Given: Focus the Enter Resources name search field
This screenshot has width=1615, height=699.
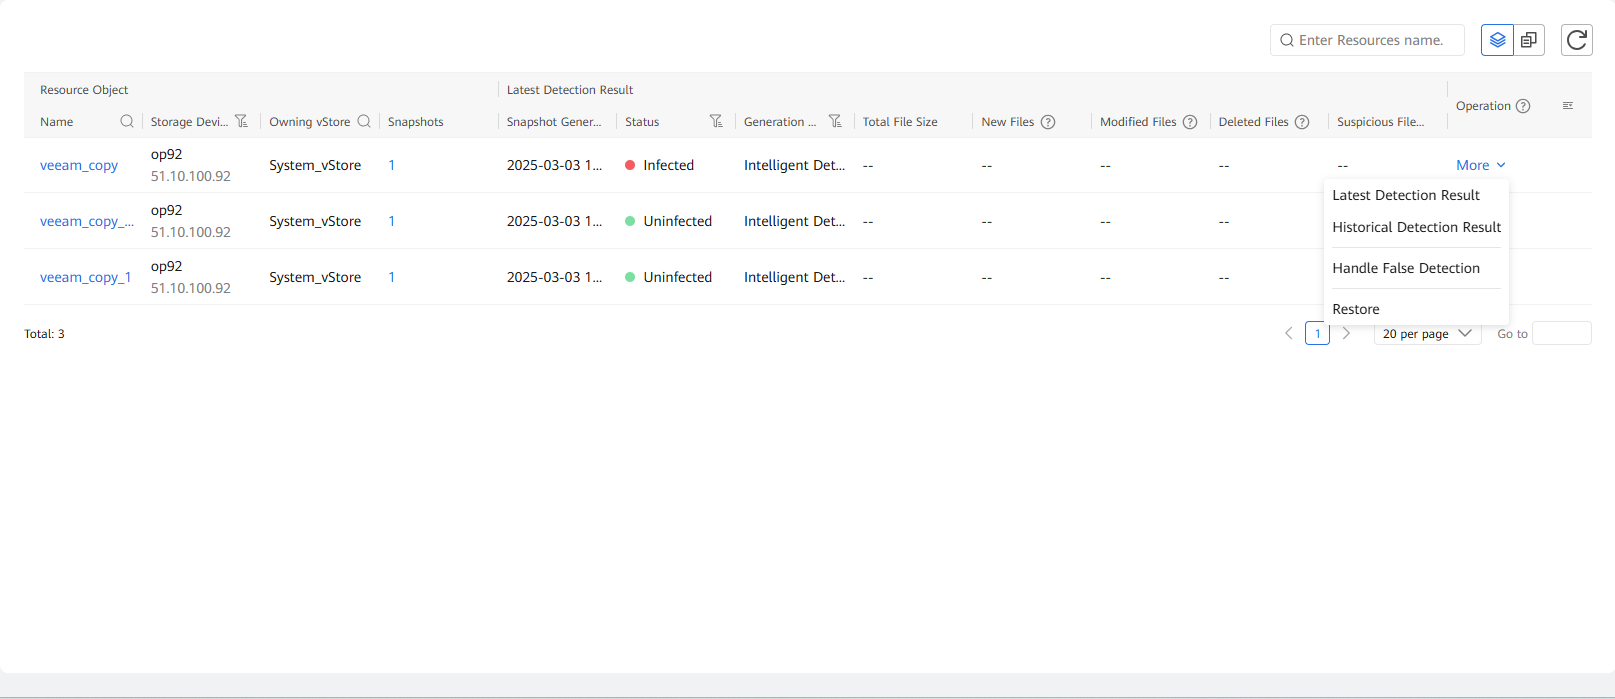Looking at the screenshot, I should click(1371, 40).
